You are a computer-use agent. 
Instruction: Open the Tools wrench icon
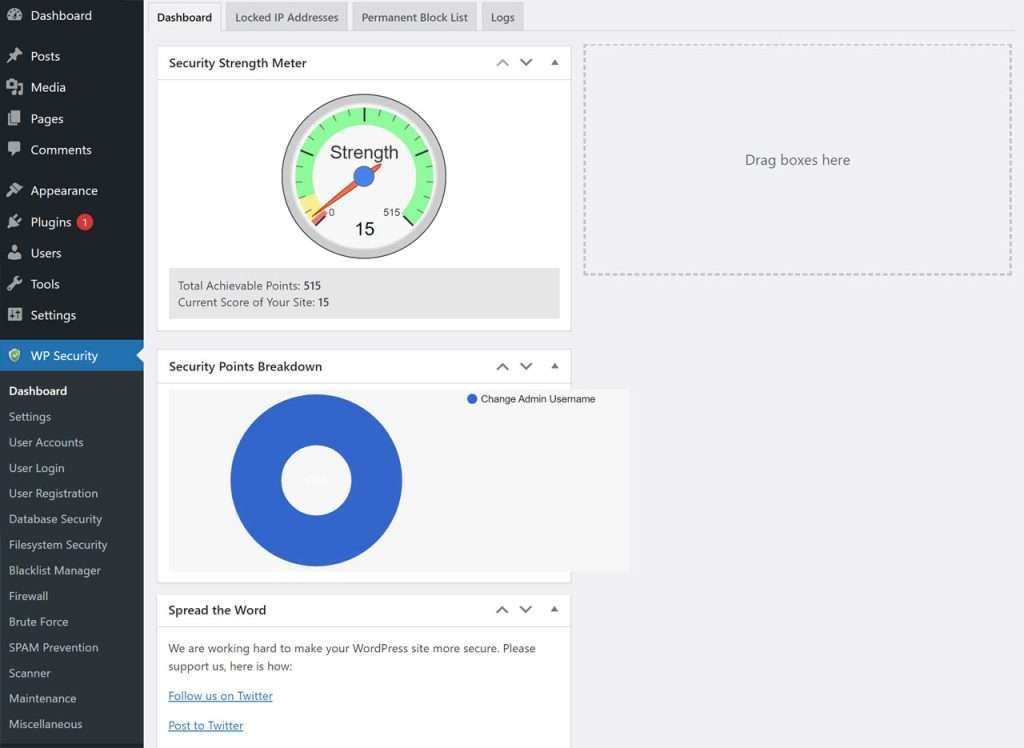[x=13, y=284]
